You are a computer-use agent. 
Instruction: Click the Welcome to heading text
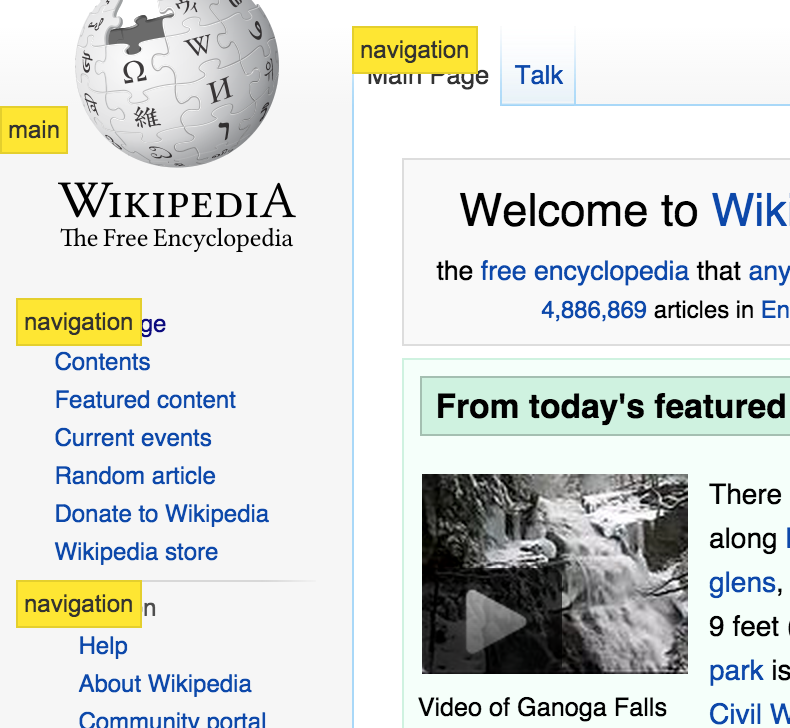click(578, 211)
